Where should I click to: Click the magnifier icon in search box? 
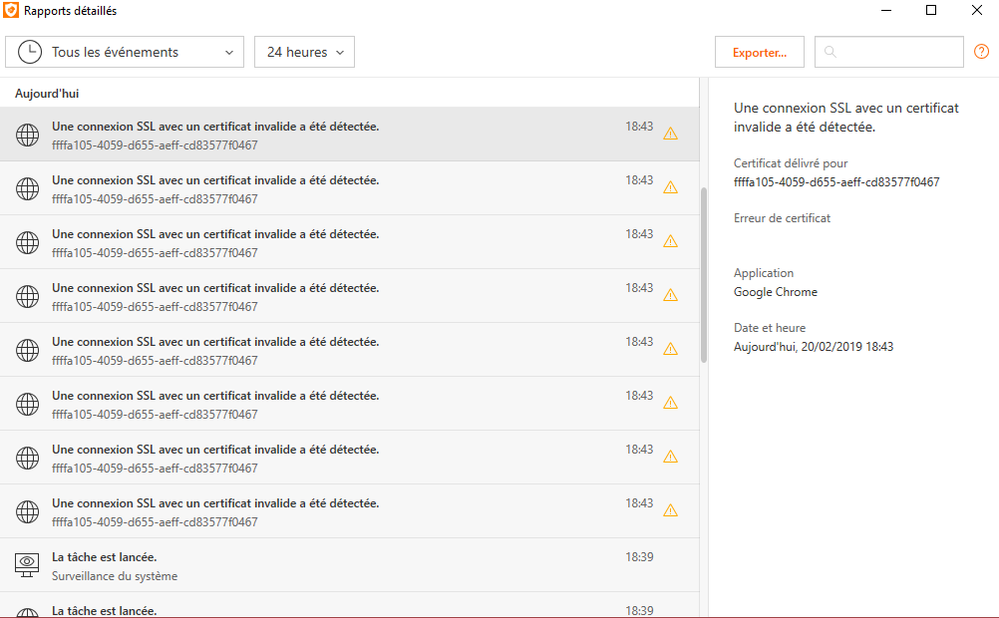coord(830,52)
